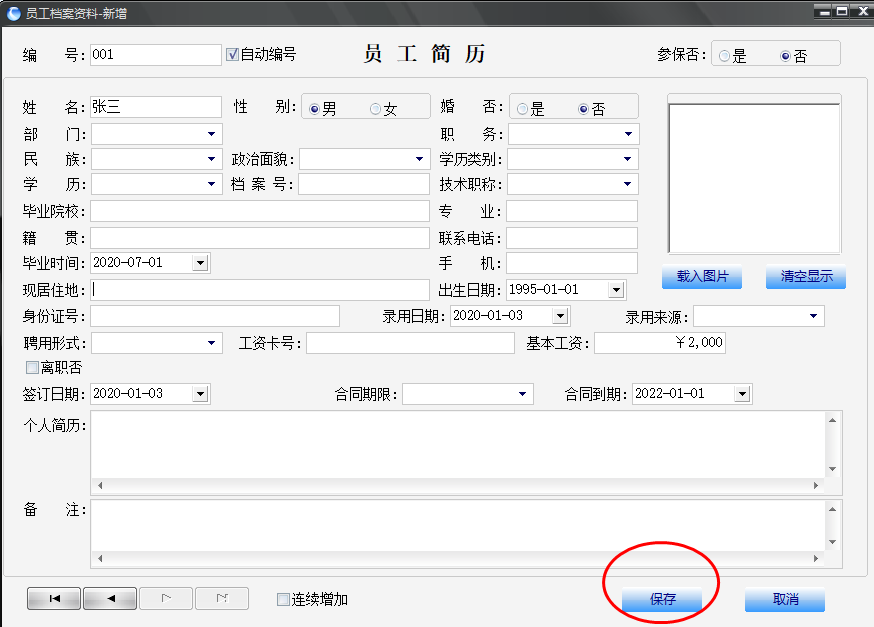This screenshot has width=874, height=627.
Task: Expand the 政治面貌 dropdown
Action: point(419,159)
